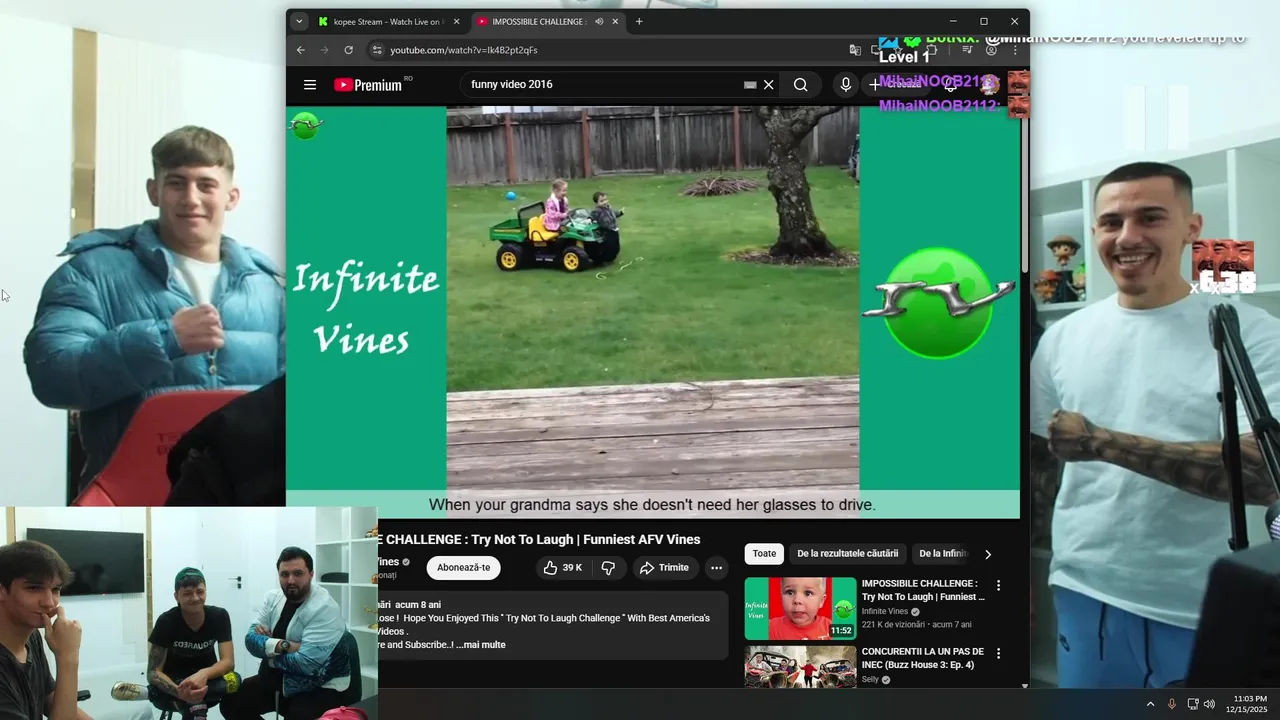Open the Selly channel link
Image resolution: width=1280 pixels, height=720 pixels.
[870, 679]
